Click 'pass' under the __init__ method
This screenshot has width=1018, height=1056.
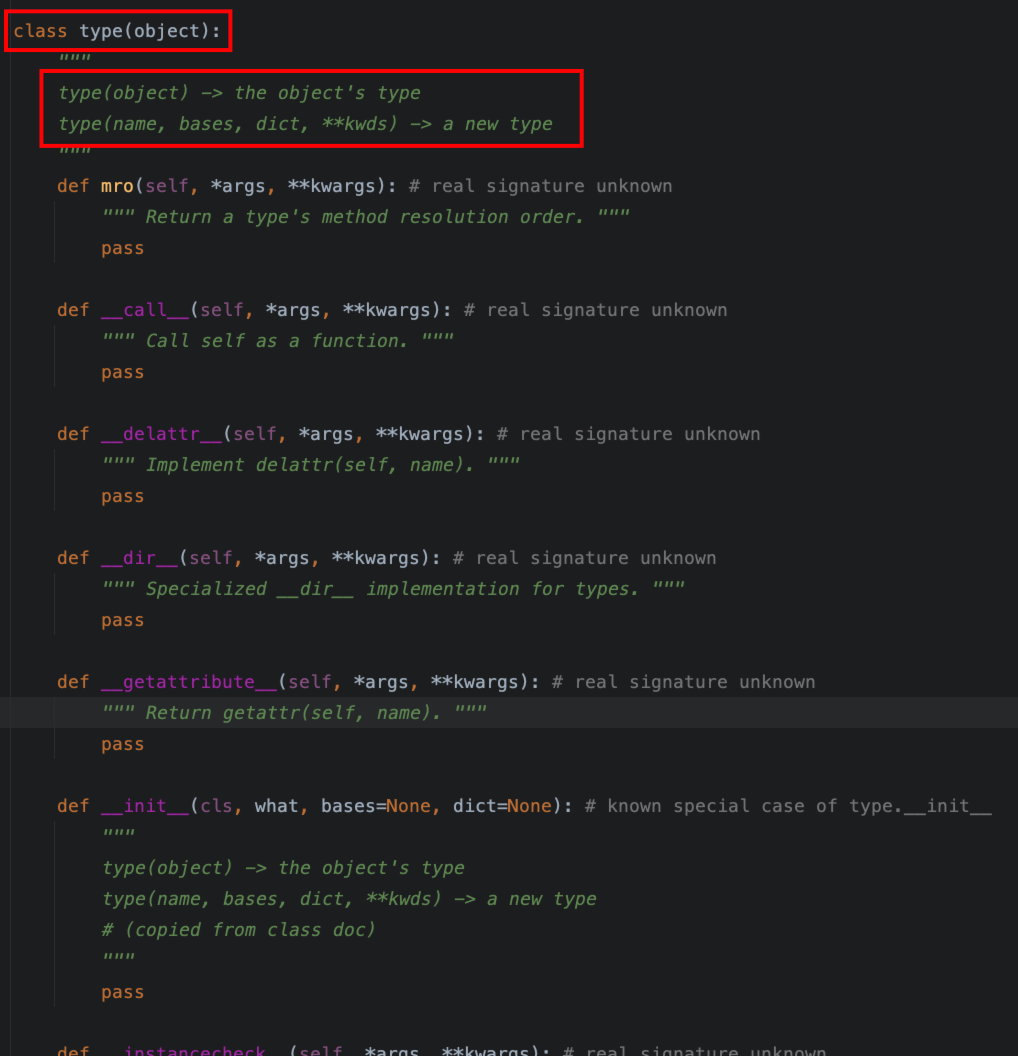pos(123,992)
